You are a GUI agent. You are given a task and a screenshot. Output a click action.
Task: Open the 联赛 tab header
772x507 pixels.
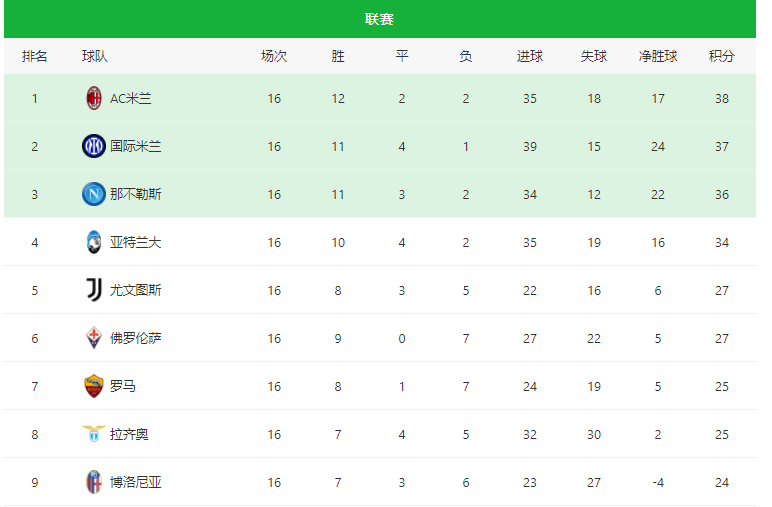(379, 19)
